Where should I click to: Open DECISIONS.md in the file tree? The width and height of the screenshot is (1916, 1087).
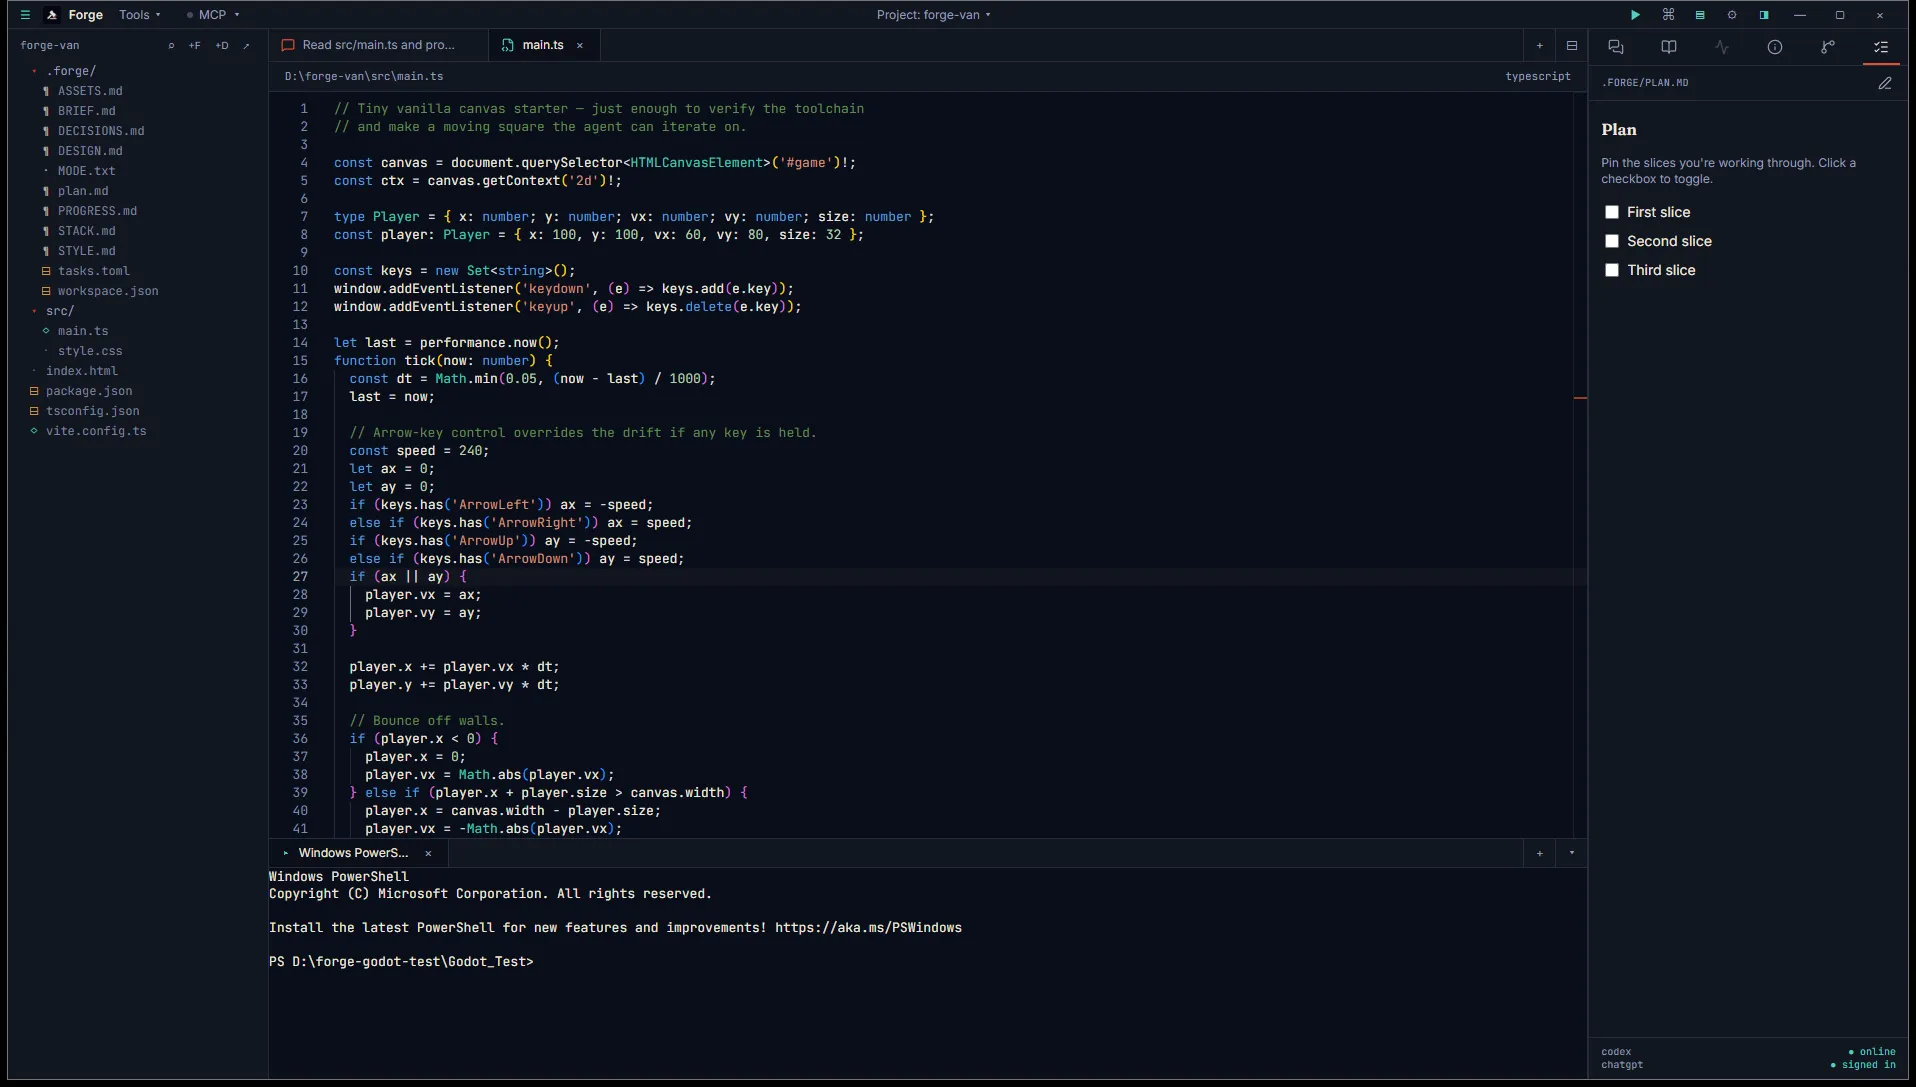(101, 131)
